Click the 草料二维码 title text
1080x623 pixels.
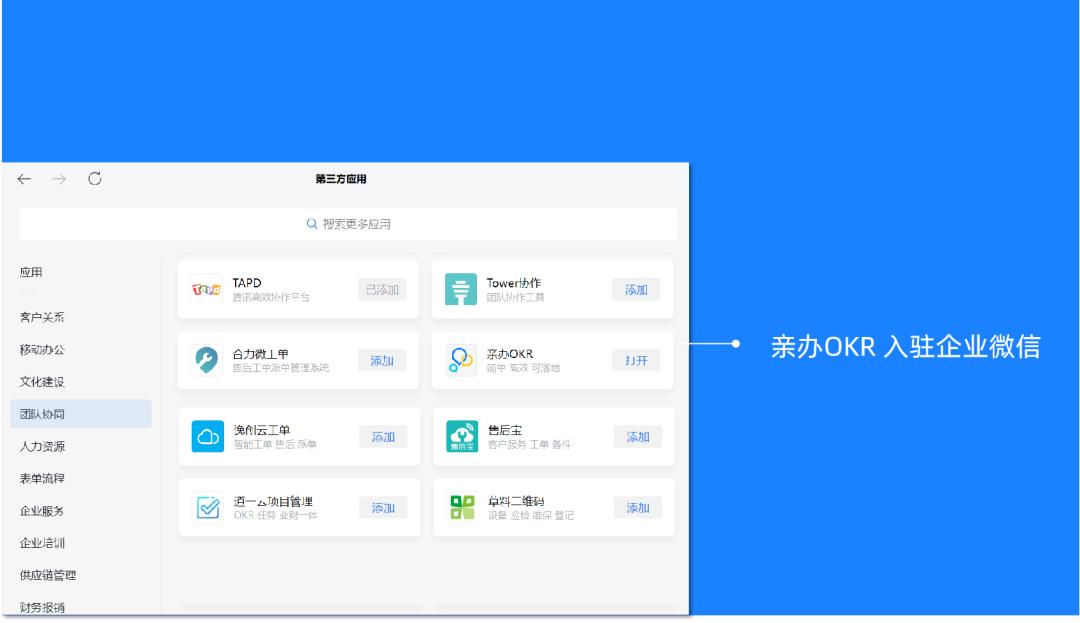516,501
